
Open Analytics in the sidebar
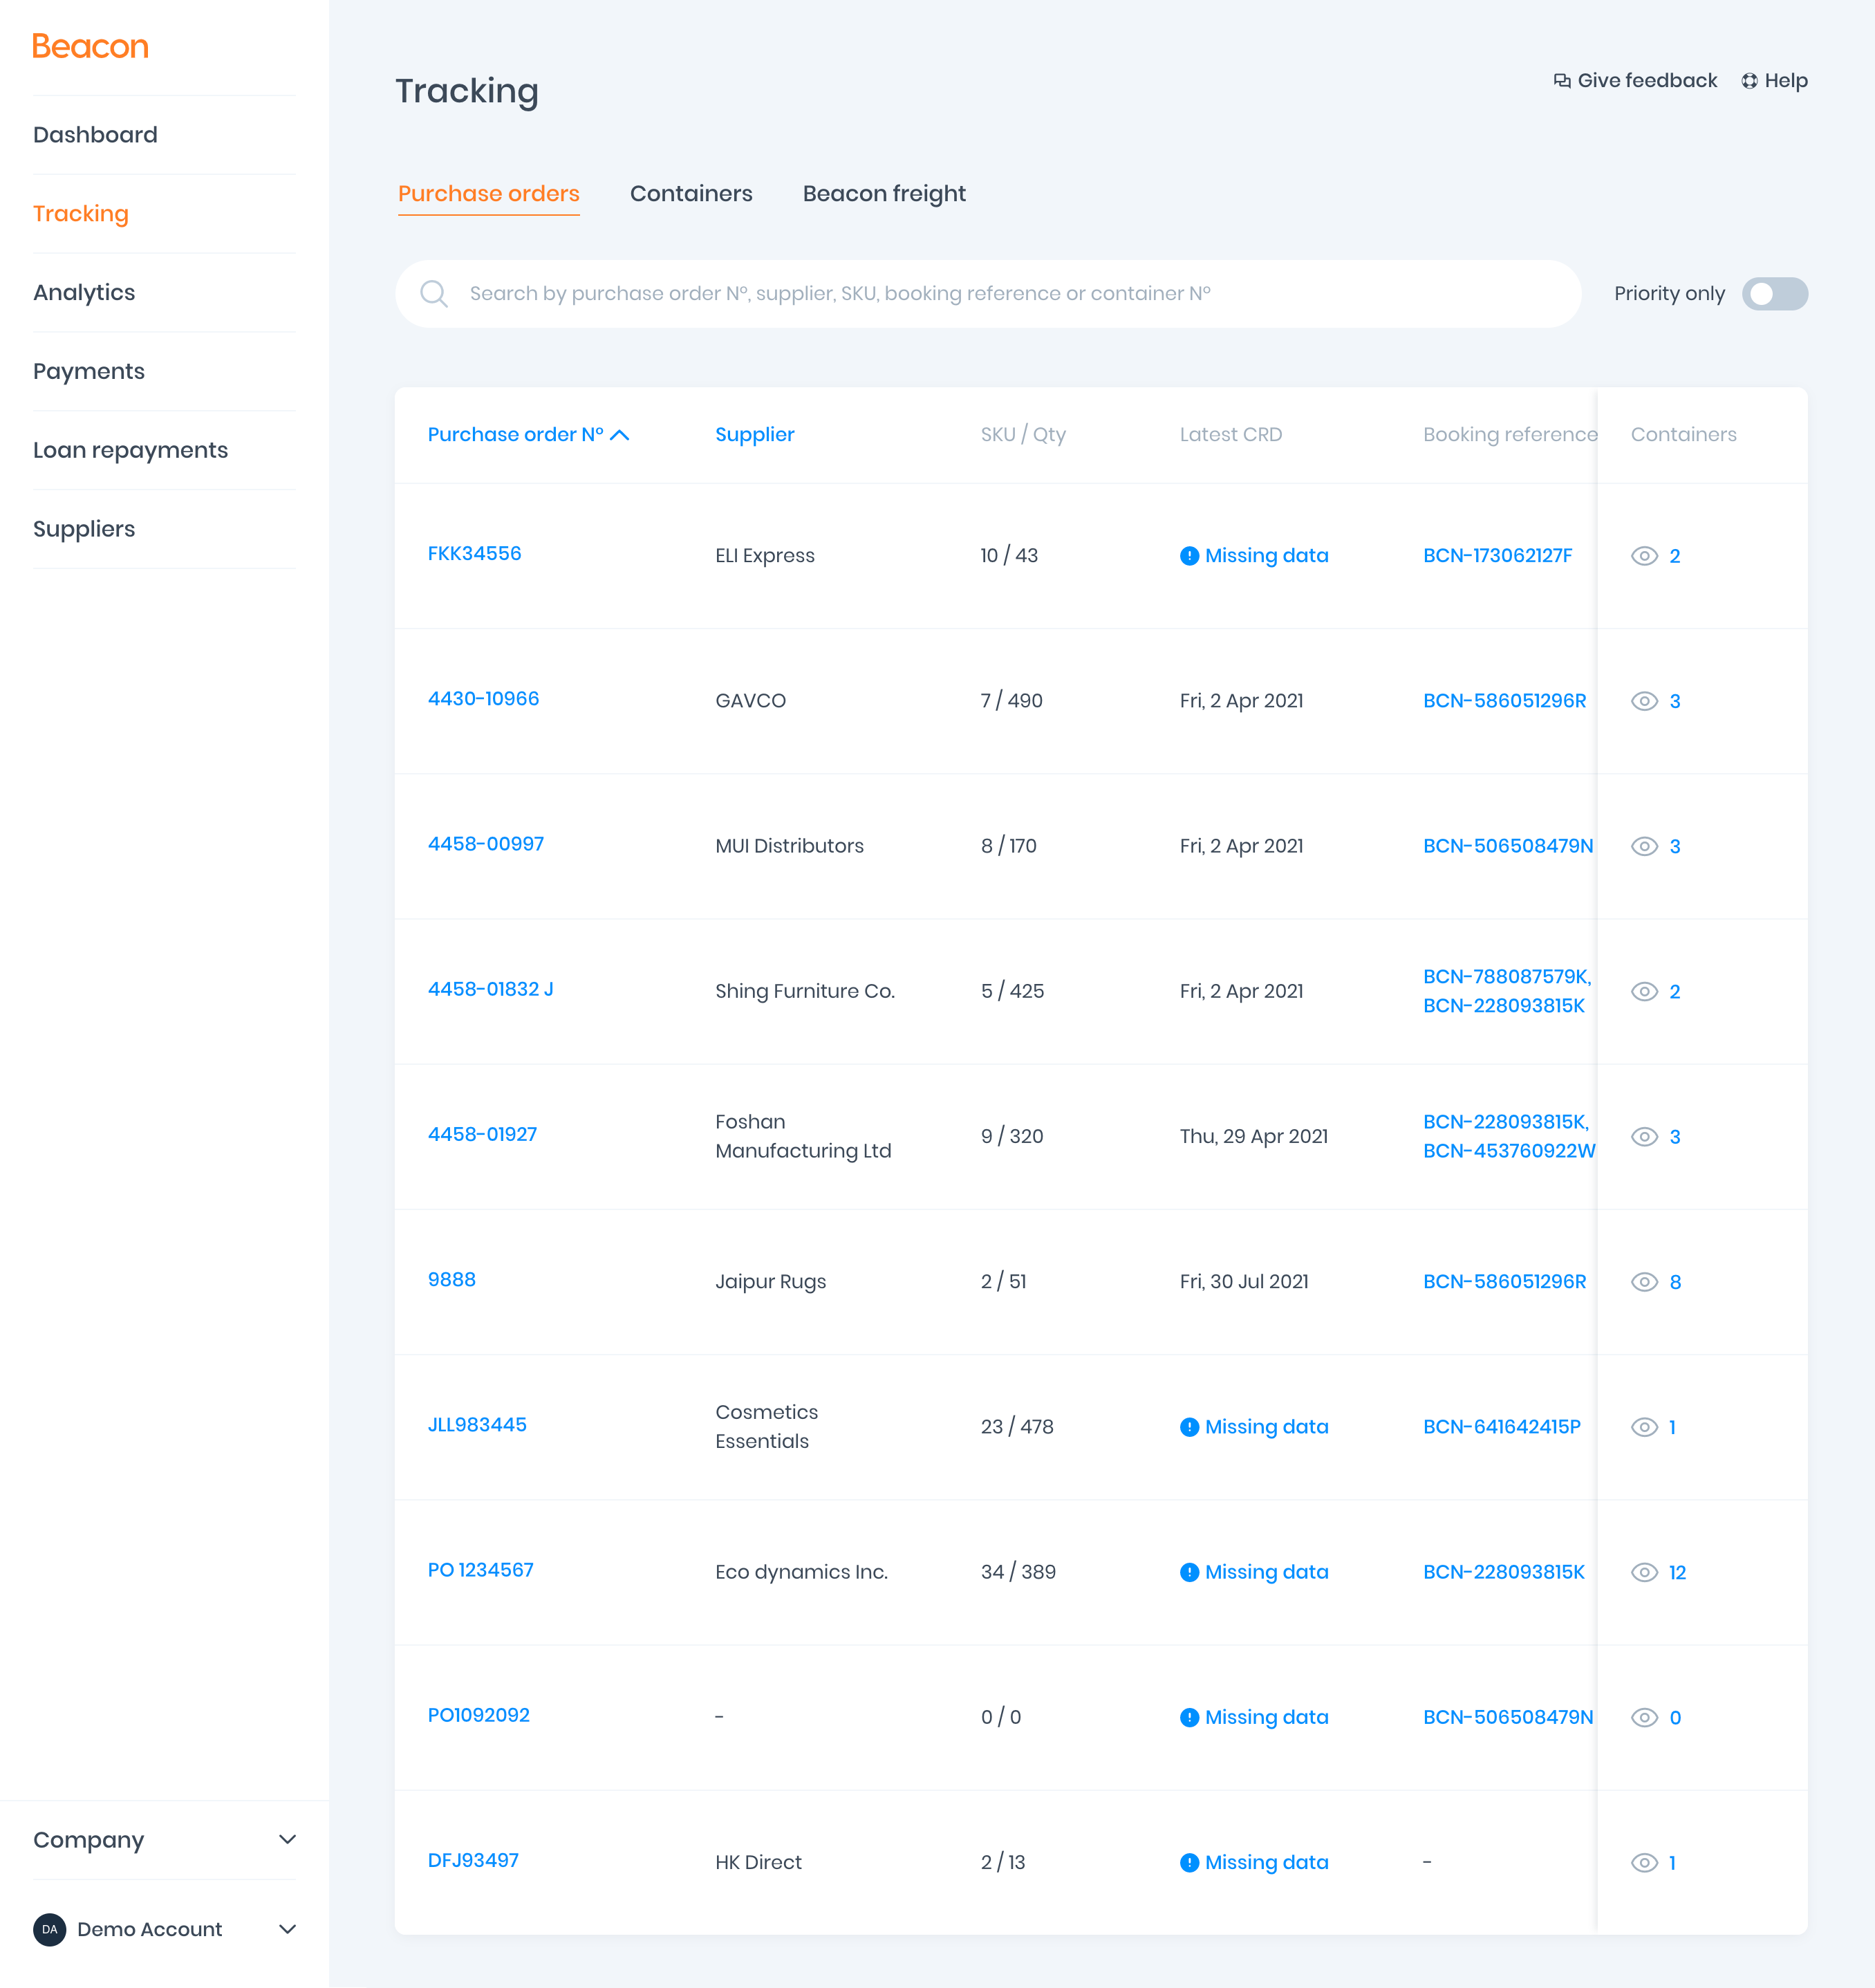coord(84,293)
